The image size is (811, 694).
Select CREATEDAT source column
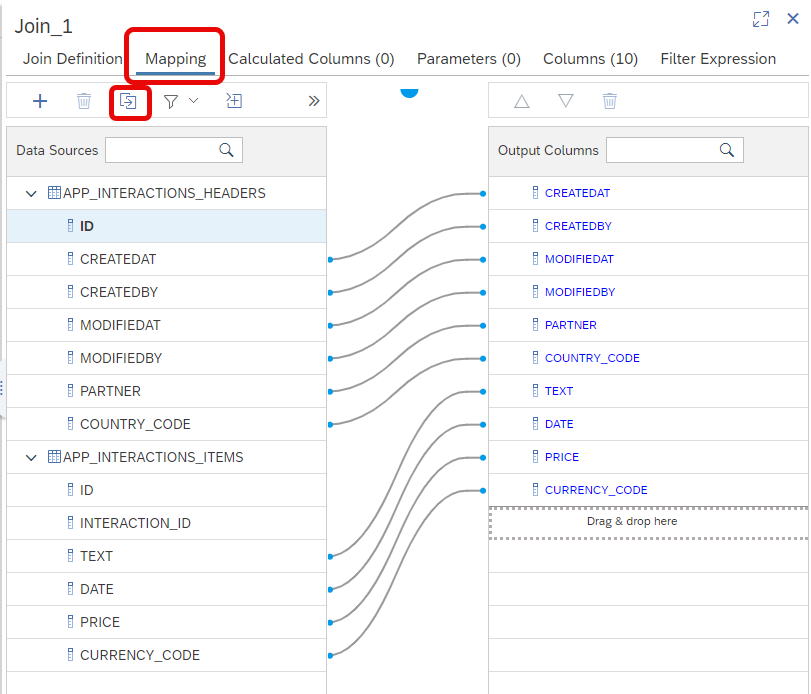[167, 259]
